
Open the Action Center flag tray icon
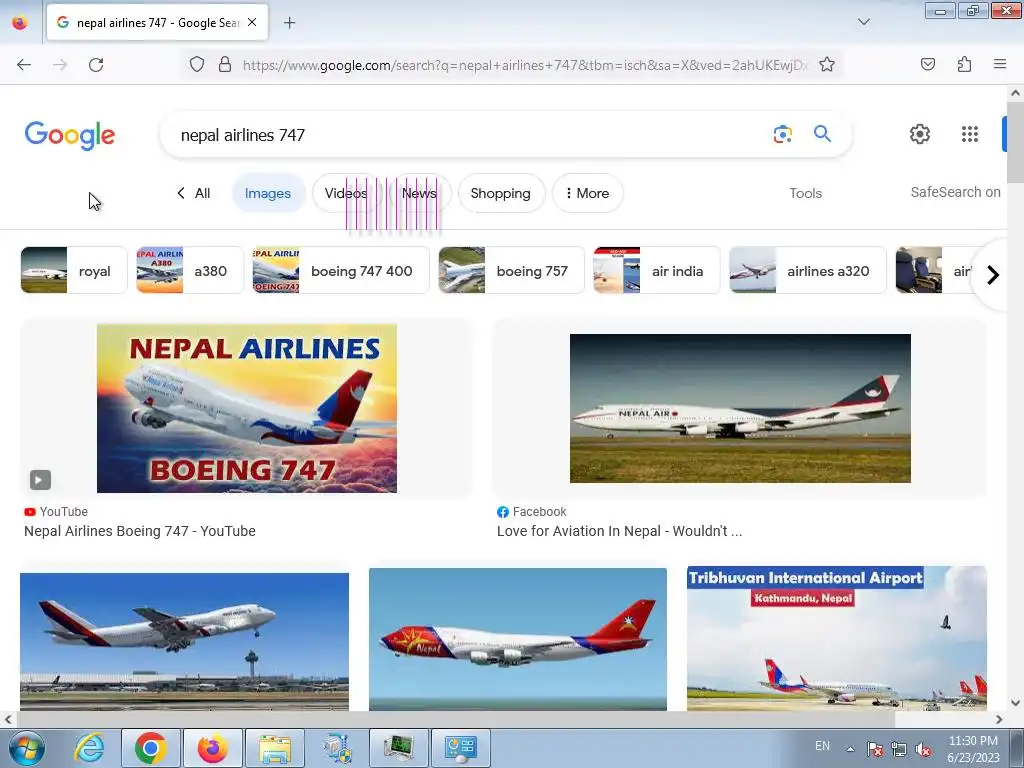pyautogui.click(x=875, y=749)
